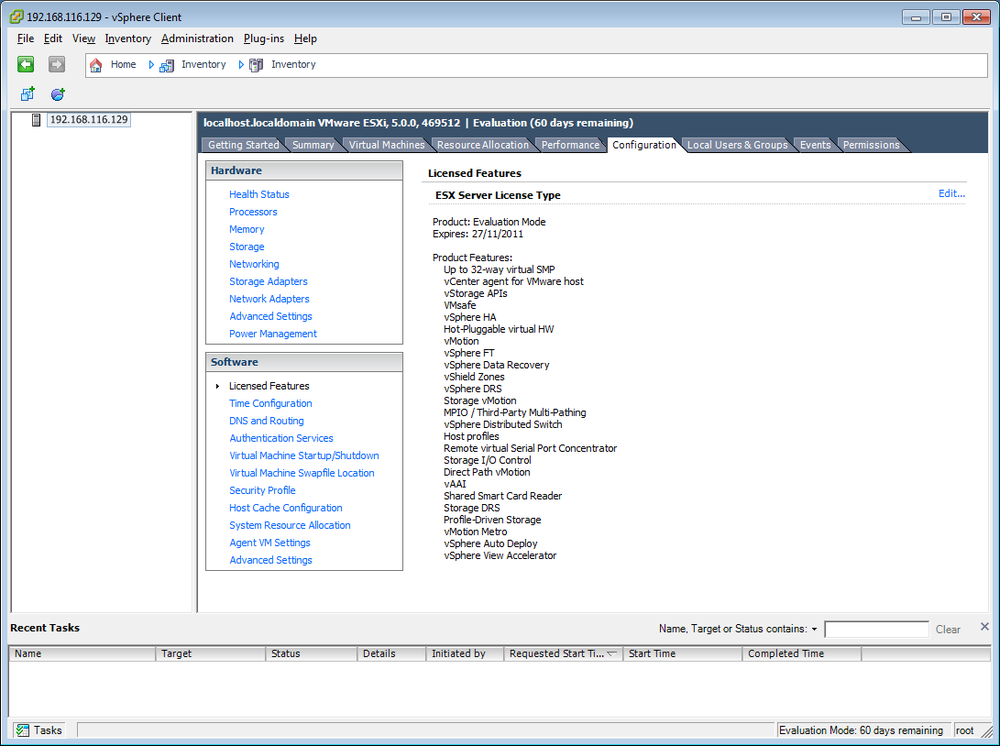This screenshot has width=1000, height=746.
Task: Open the Time Configuration link
Action: 270,403
